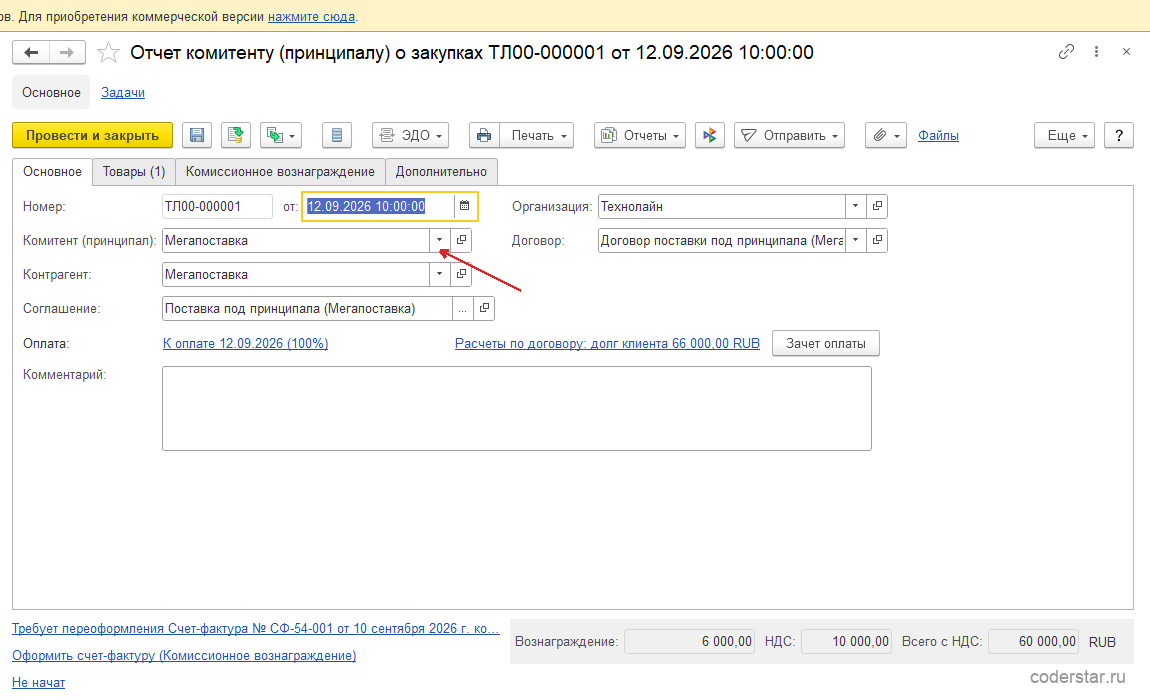Open the Соглашение record icon
This screenshot has height=700, width=1150.
click(x=484, y=309)
